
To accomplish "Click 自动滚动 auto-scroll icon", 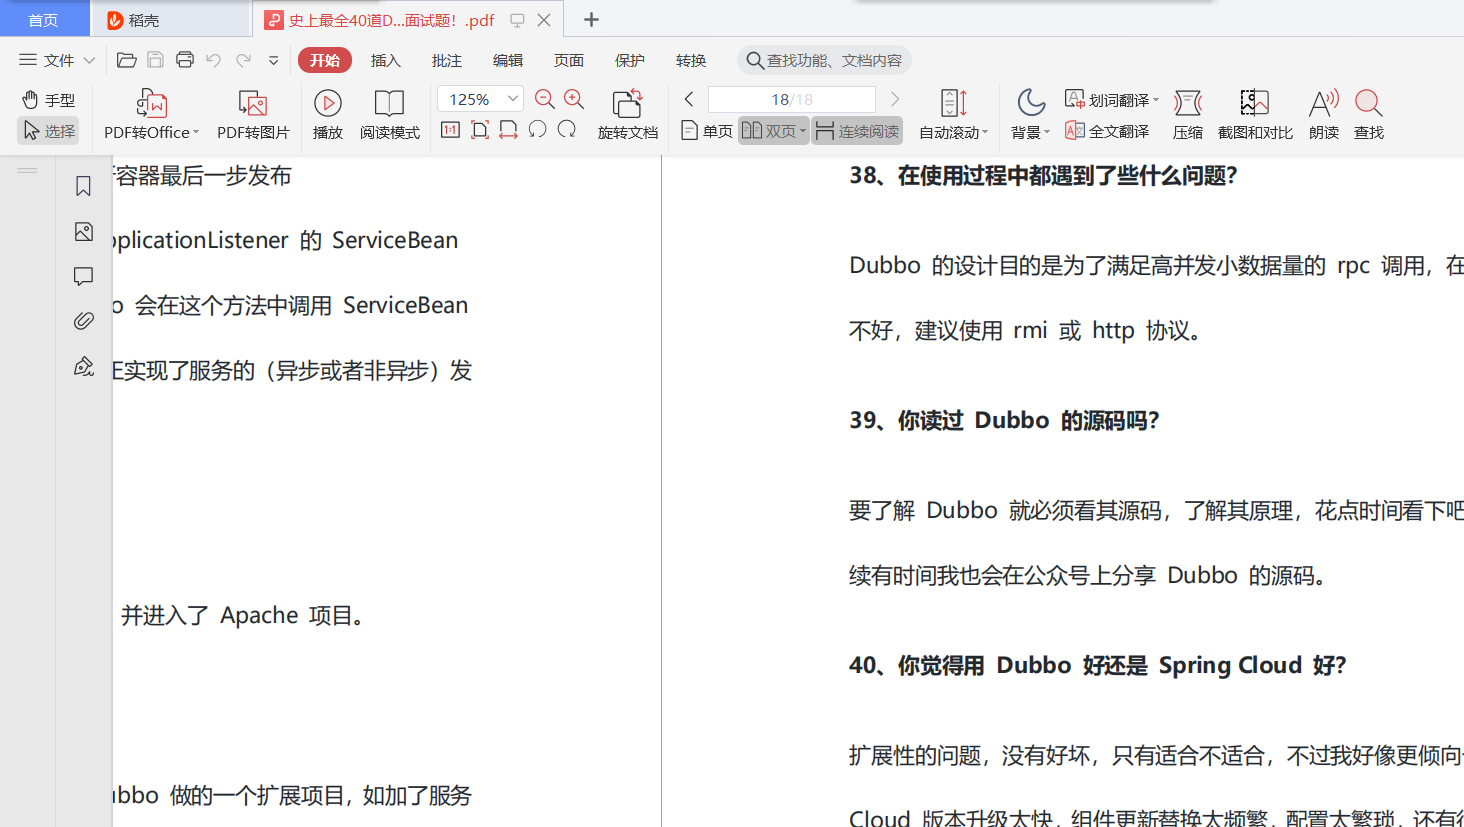I will (x=953, y=103).
